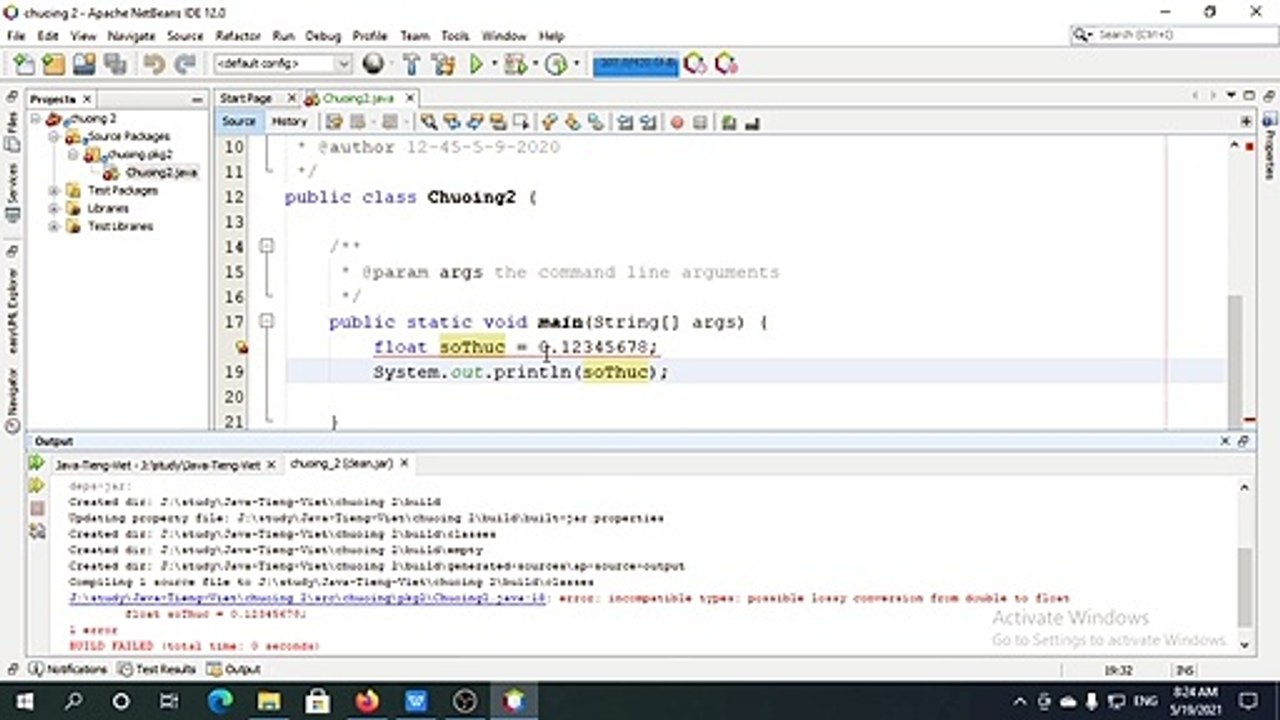
Task: Click the Uncomment icon in editor toolbar
Action: (x=752, y=122)
